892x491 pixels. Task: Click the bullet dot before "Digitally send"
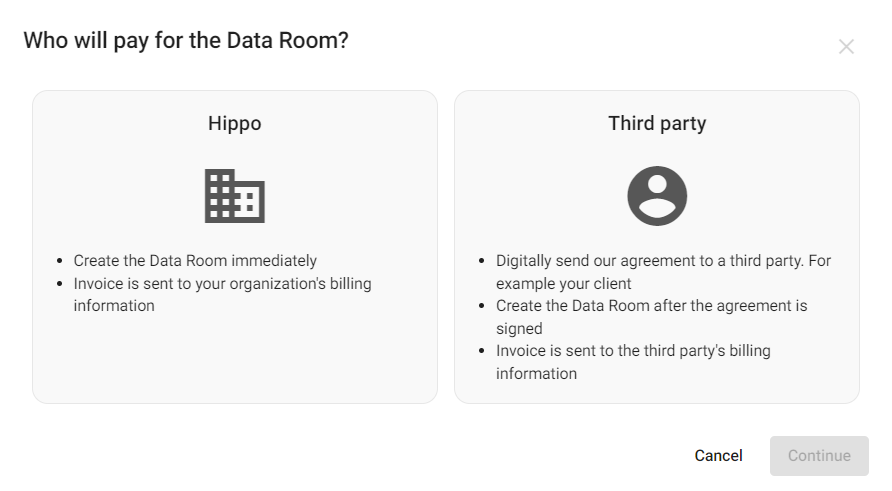coord(483,262)
